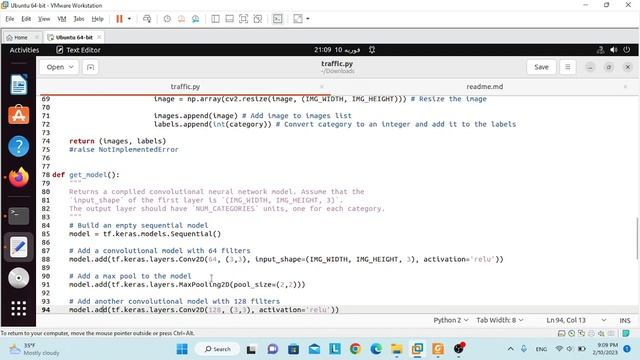Pause the virtual machine with the orange pause button
This screenshot has height=360, width=640.
pyautogui.click(x=119, y=19)
